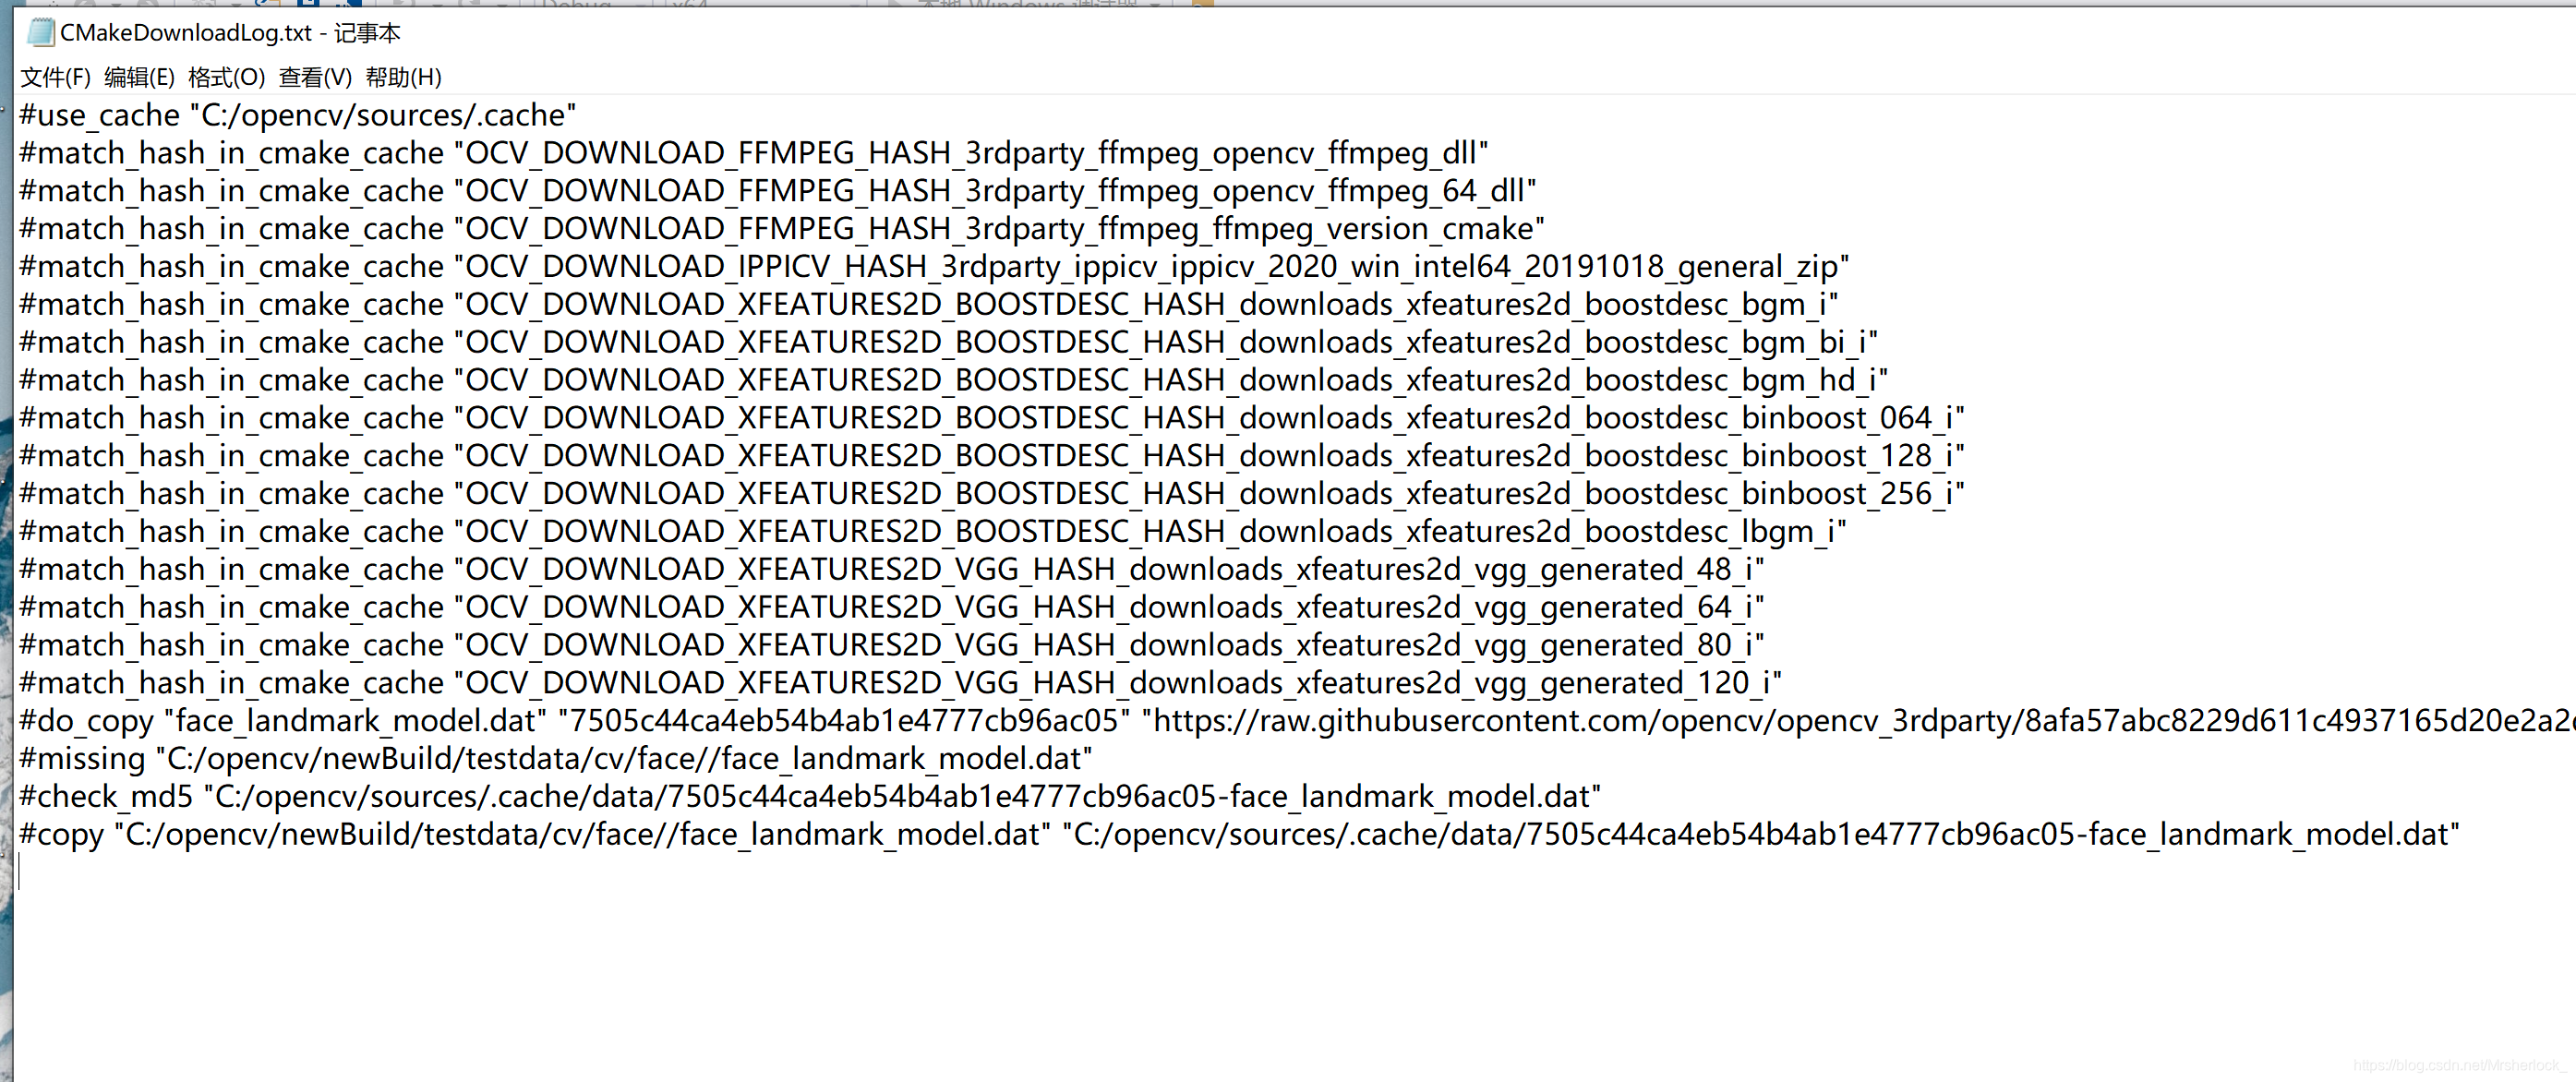Open the 文件(F) File menu

click(x=55, y=77)
